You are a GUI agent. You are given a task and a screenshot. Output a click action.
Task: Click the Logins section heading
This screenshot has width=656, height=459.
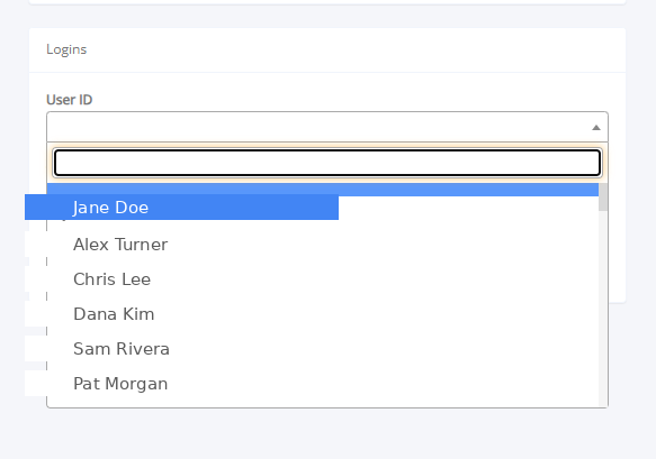[66, 49]
